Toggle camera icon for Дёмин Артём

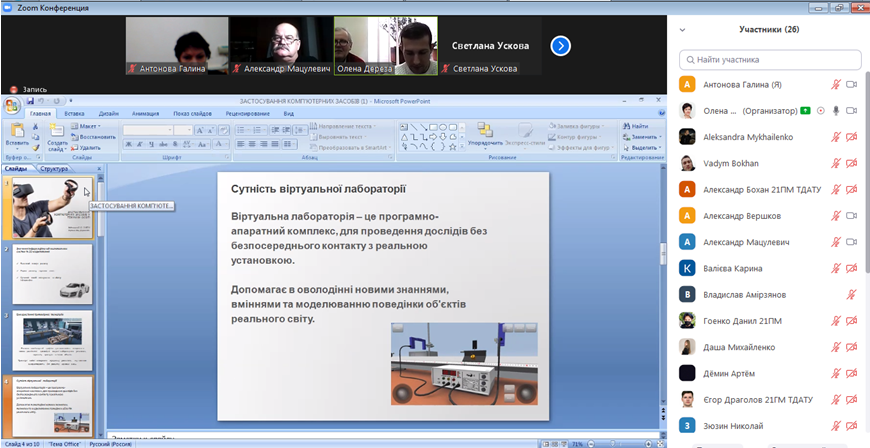(853, 373)
